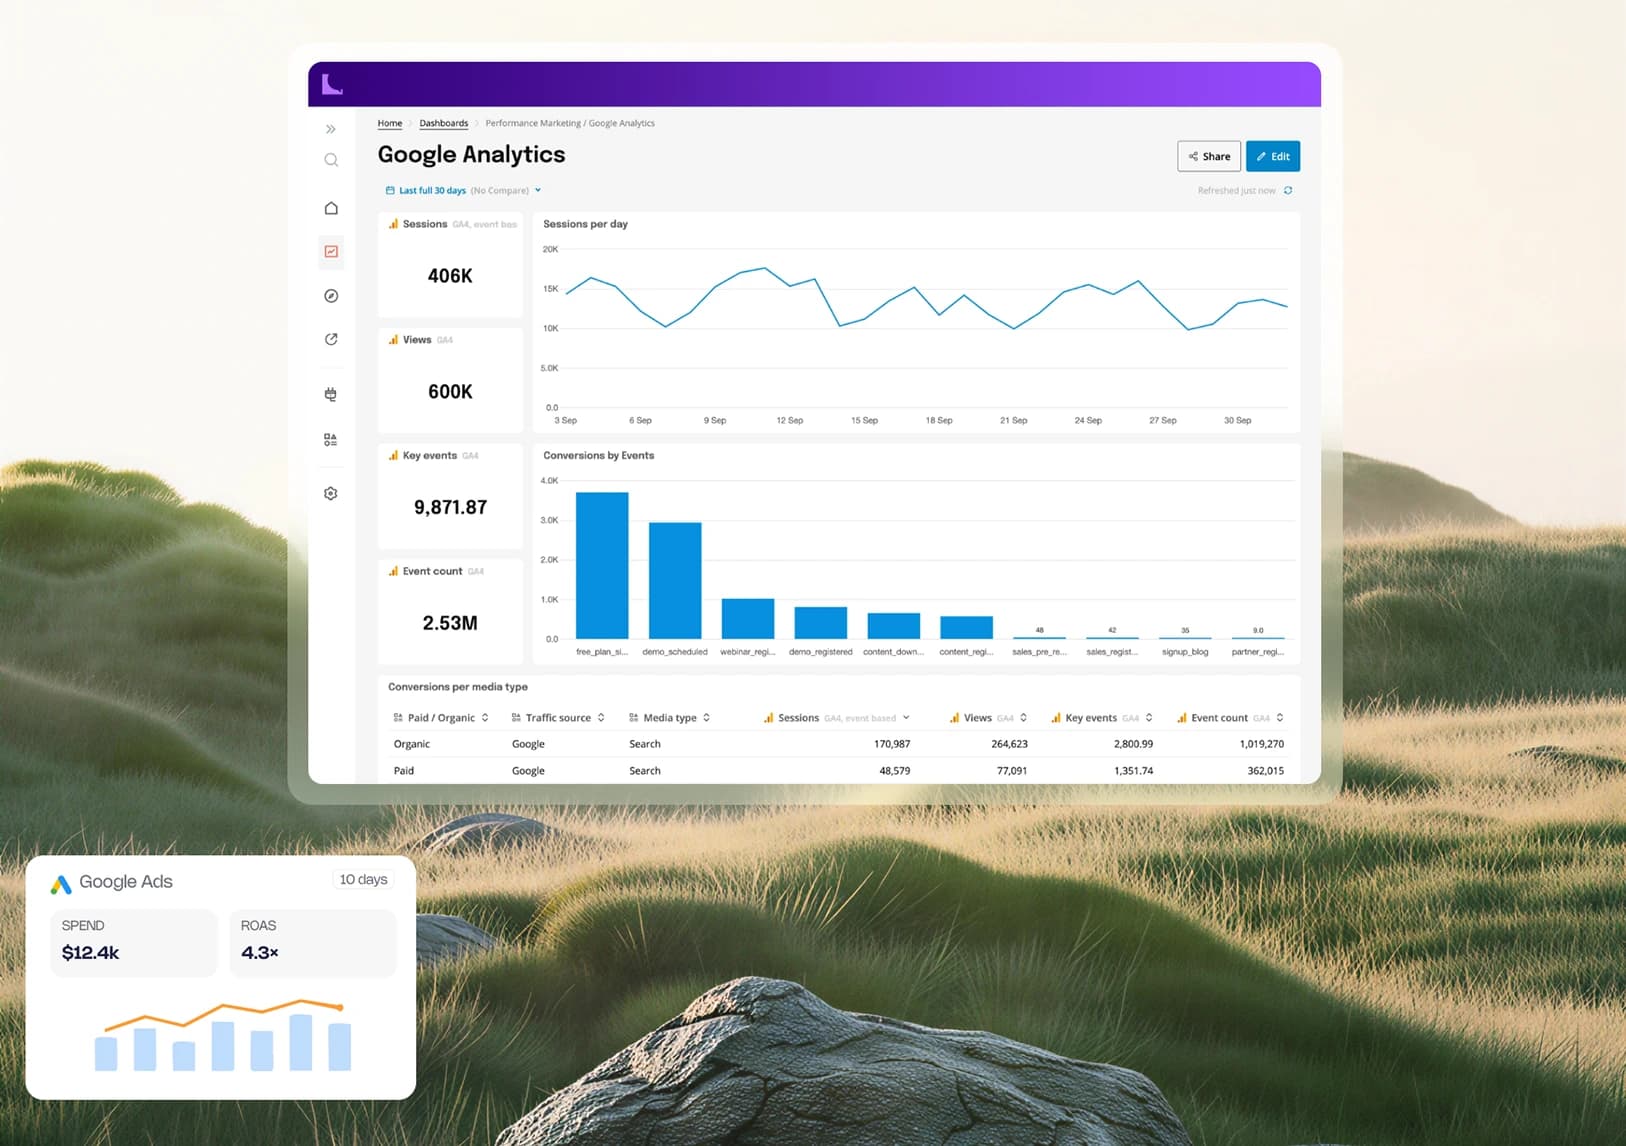Image resolution: width=1626 pixels, height=1146 pixels.
Task: Open search from the sidebar magnifier icon
Action: (331, 160)
